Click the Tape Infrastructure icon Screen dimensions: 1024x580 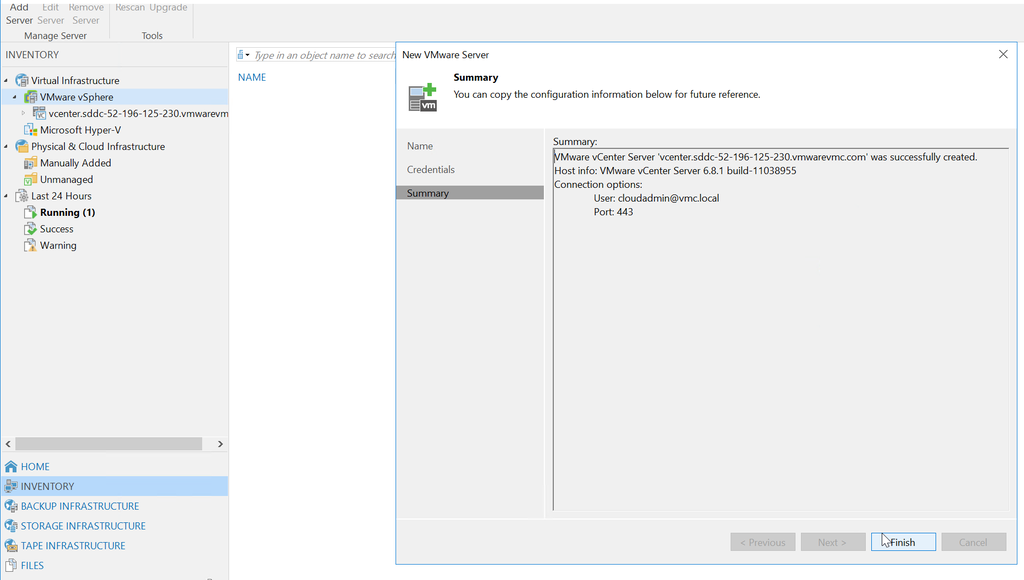coord(11,545)
